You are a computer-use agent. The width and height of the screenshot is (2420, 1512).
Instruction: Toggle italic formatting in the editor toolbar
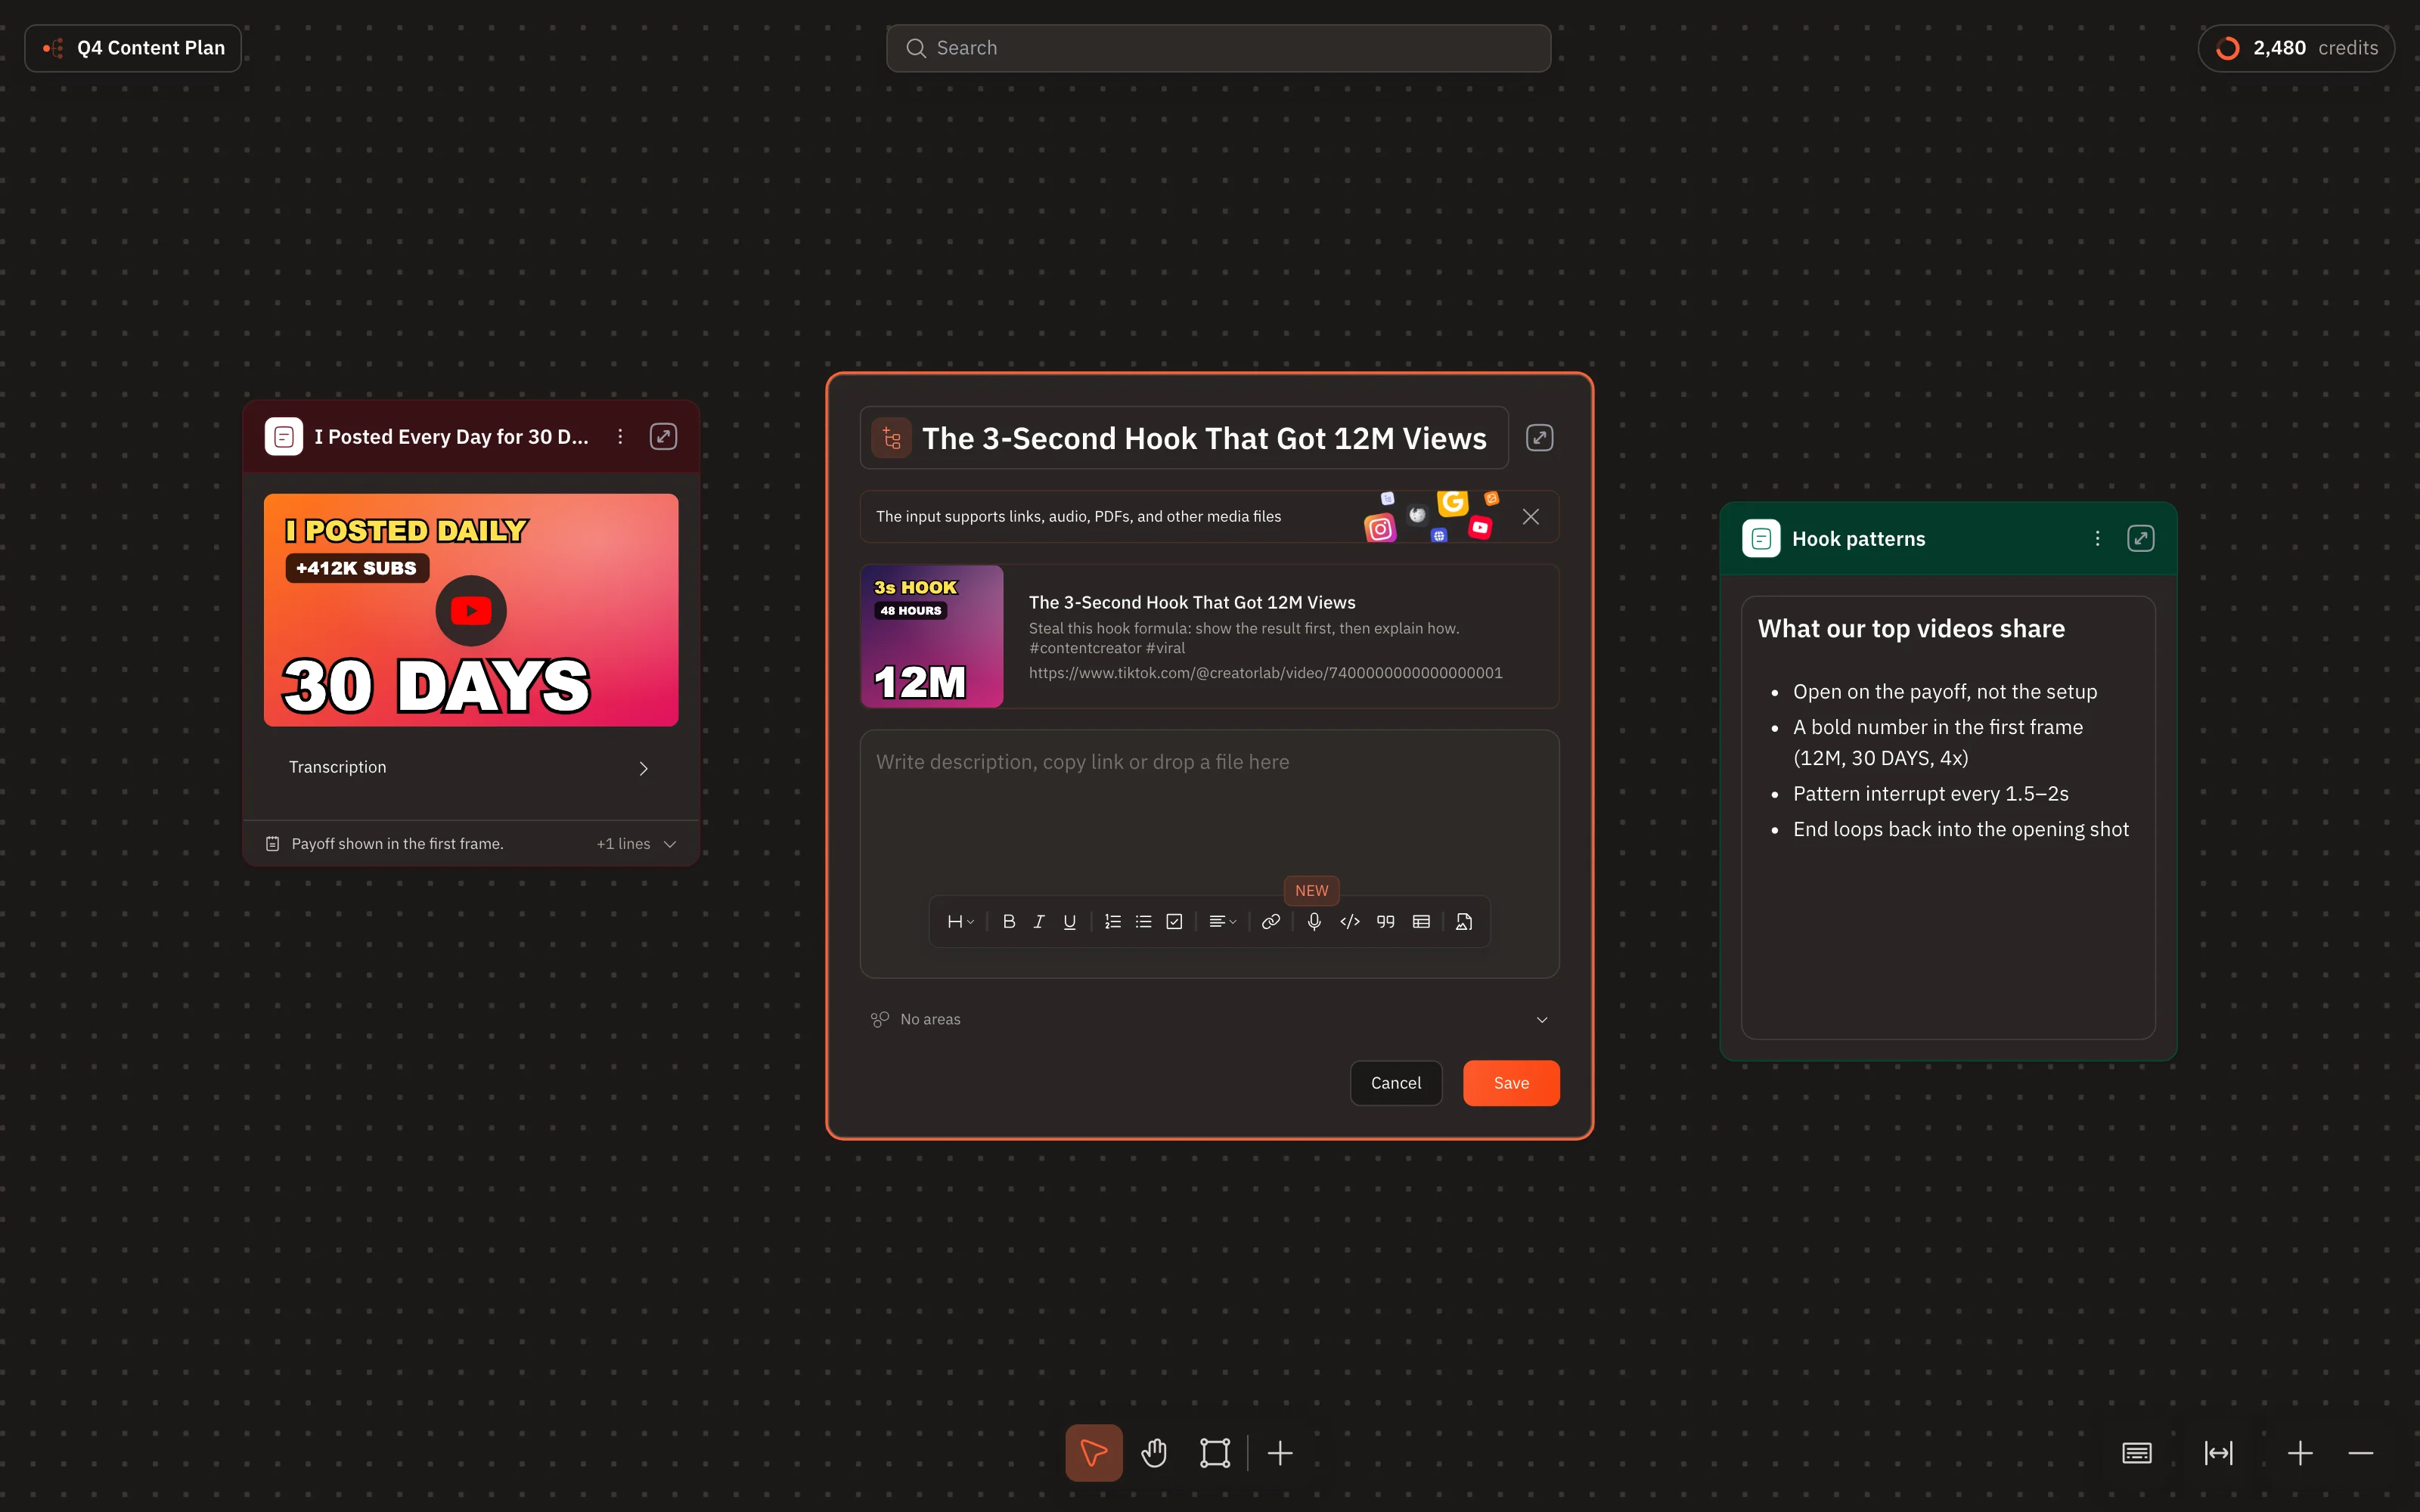(1039, 922)
